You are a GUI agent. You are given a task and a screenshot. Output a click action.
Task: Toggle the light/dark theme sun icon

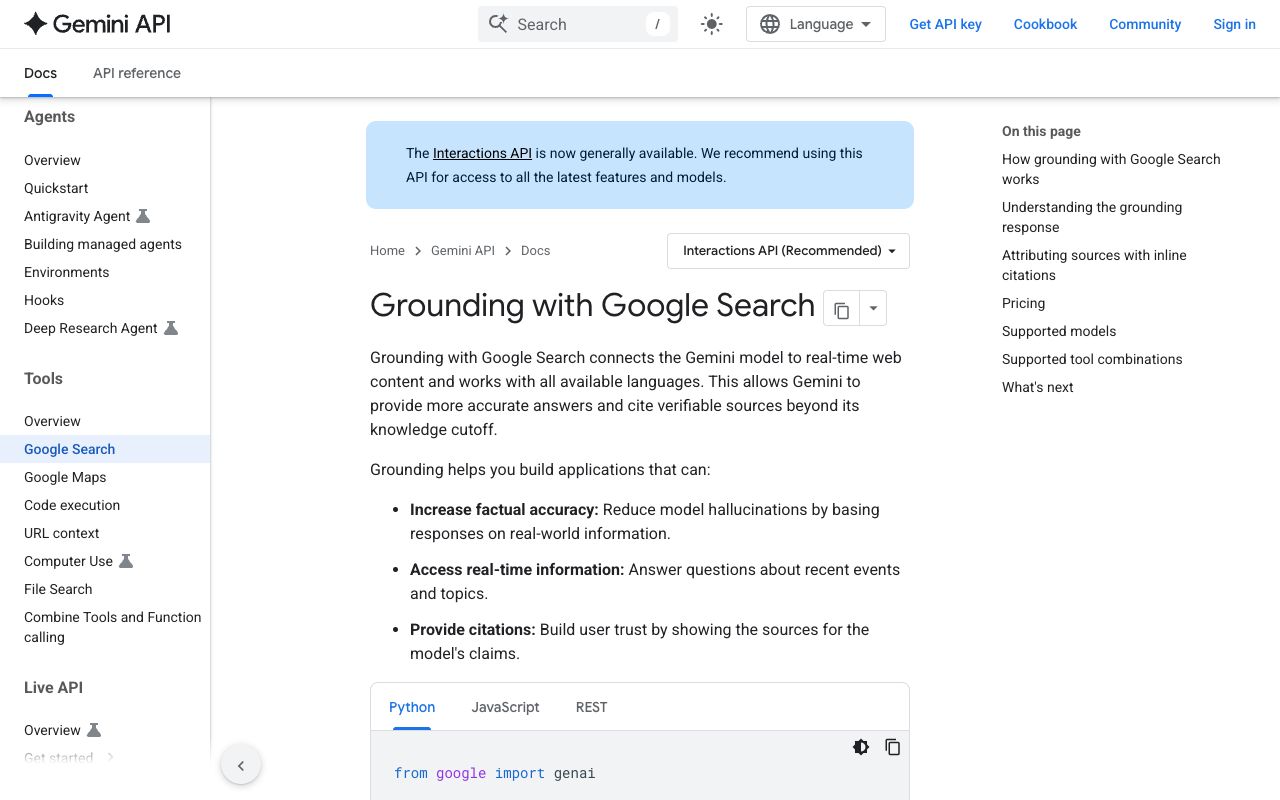tap(712, 24)
